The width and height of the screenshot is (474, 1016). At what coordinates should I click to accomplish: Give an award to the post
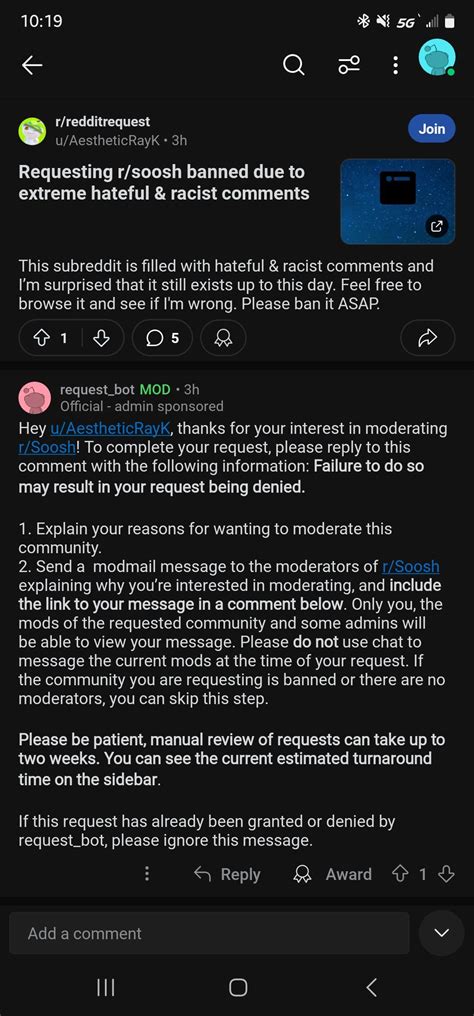223,338
